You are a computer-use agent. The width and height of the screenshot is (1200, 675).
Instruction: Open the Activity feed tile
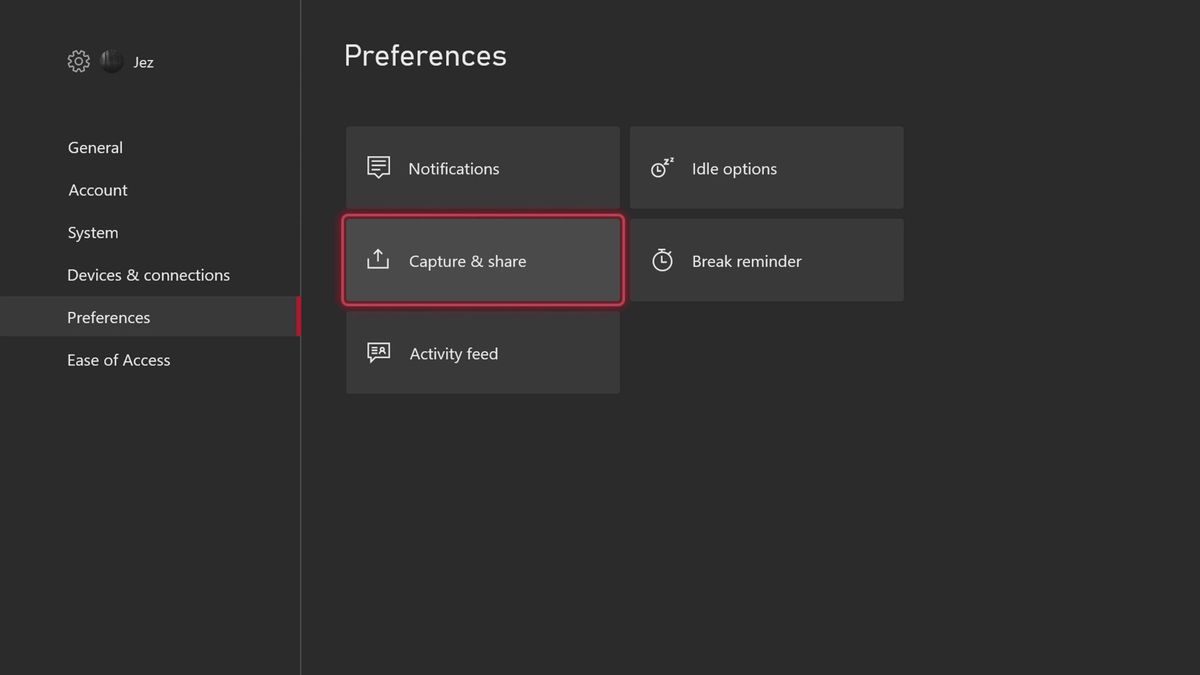click(482, 352)
